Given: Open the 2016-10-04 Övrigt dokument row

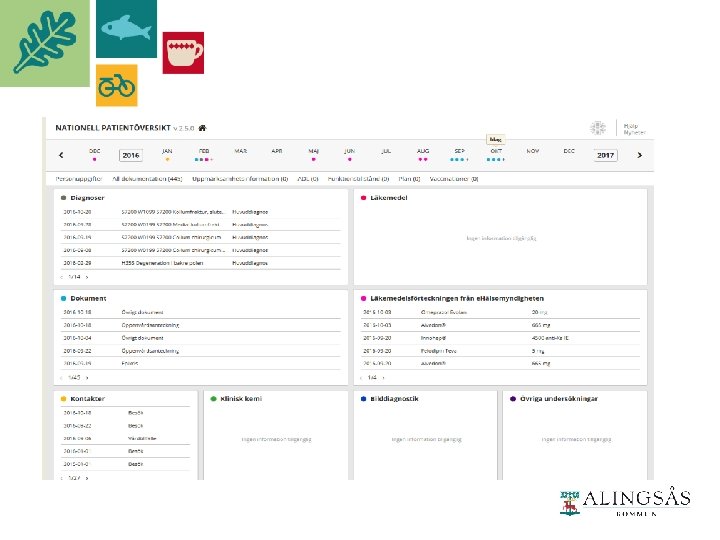Looking at the screenshot, I should (x=201, y=338).
